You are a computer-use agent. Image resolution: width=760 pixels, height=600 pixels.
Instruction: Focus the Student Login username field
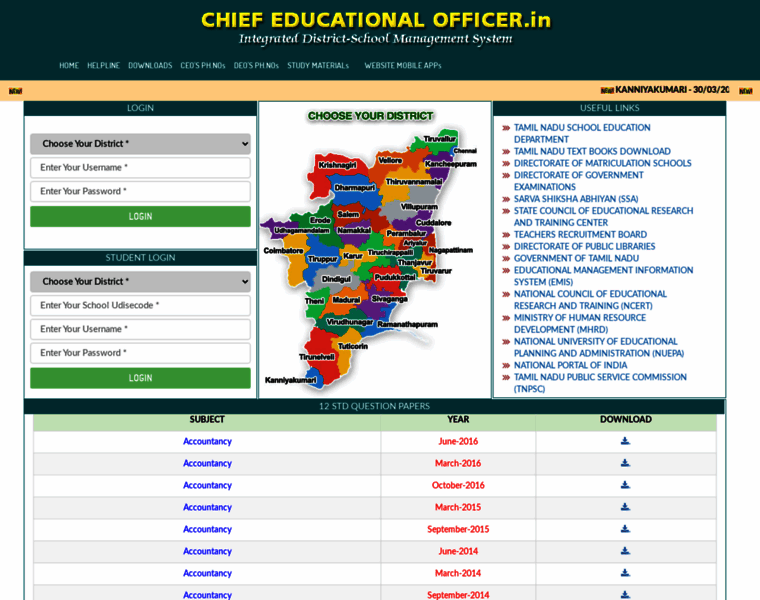click(140, 329)
